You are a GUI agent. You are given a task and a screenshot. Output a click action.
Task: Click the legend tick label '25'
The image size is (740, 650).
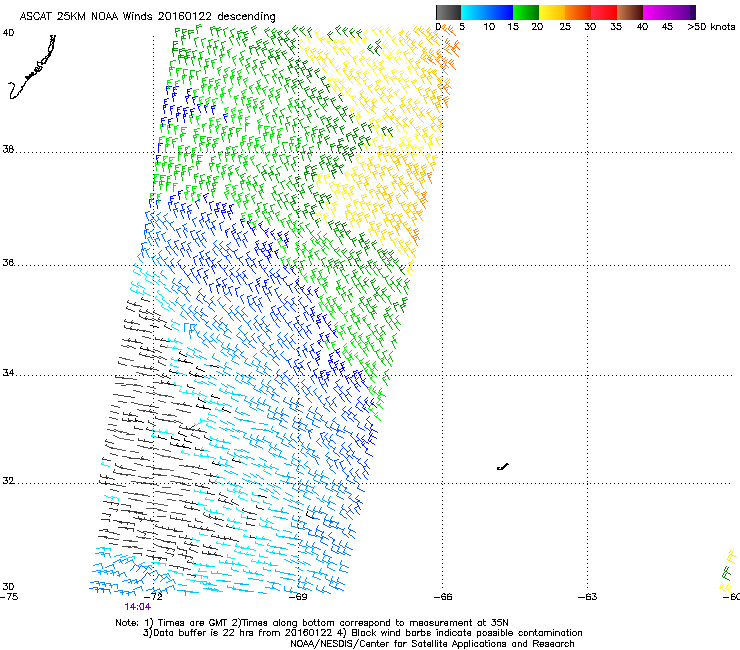tap(565, 26)
